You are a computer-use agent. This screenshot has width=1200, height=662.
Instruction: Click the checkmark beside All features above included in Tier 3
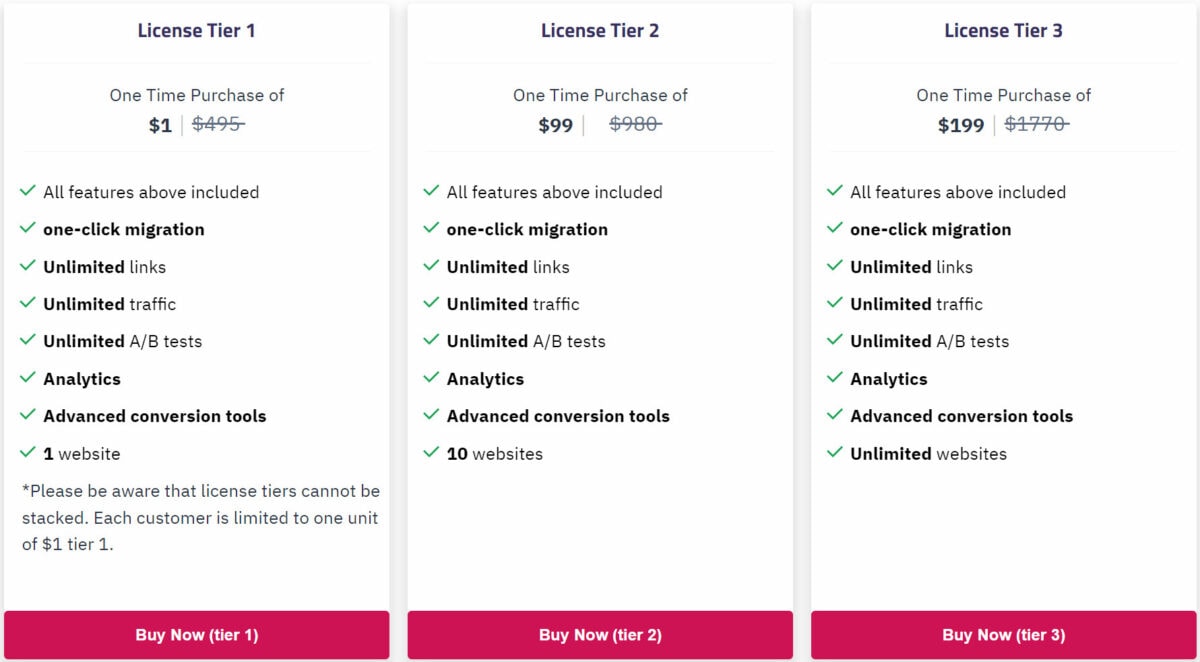(835, 191)
